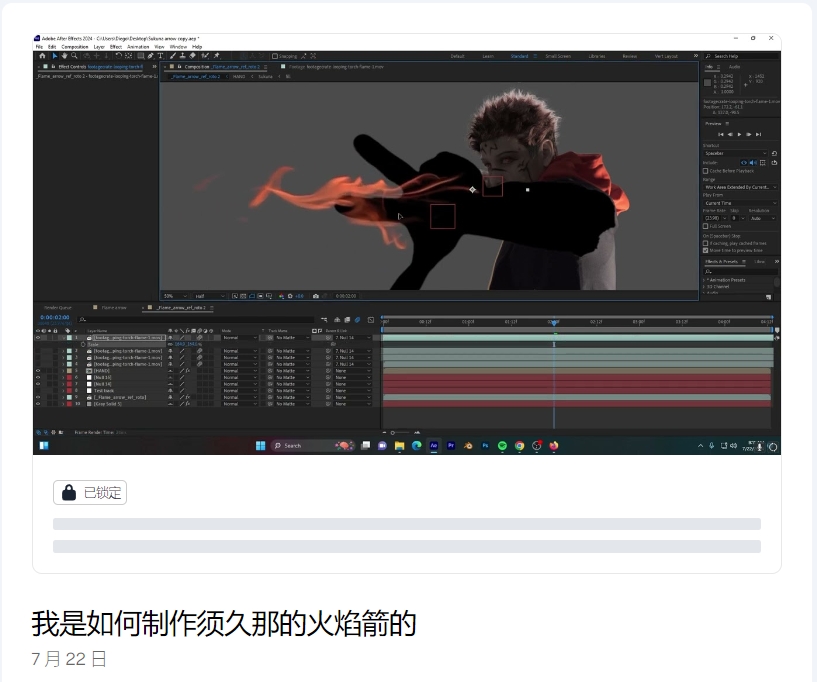Image resolution: width=817 pixels, height=682 pixels.
Task: Toggle include video eye icon in Preview
Action: (744, 163)
